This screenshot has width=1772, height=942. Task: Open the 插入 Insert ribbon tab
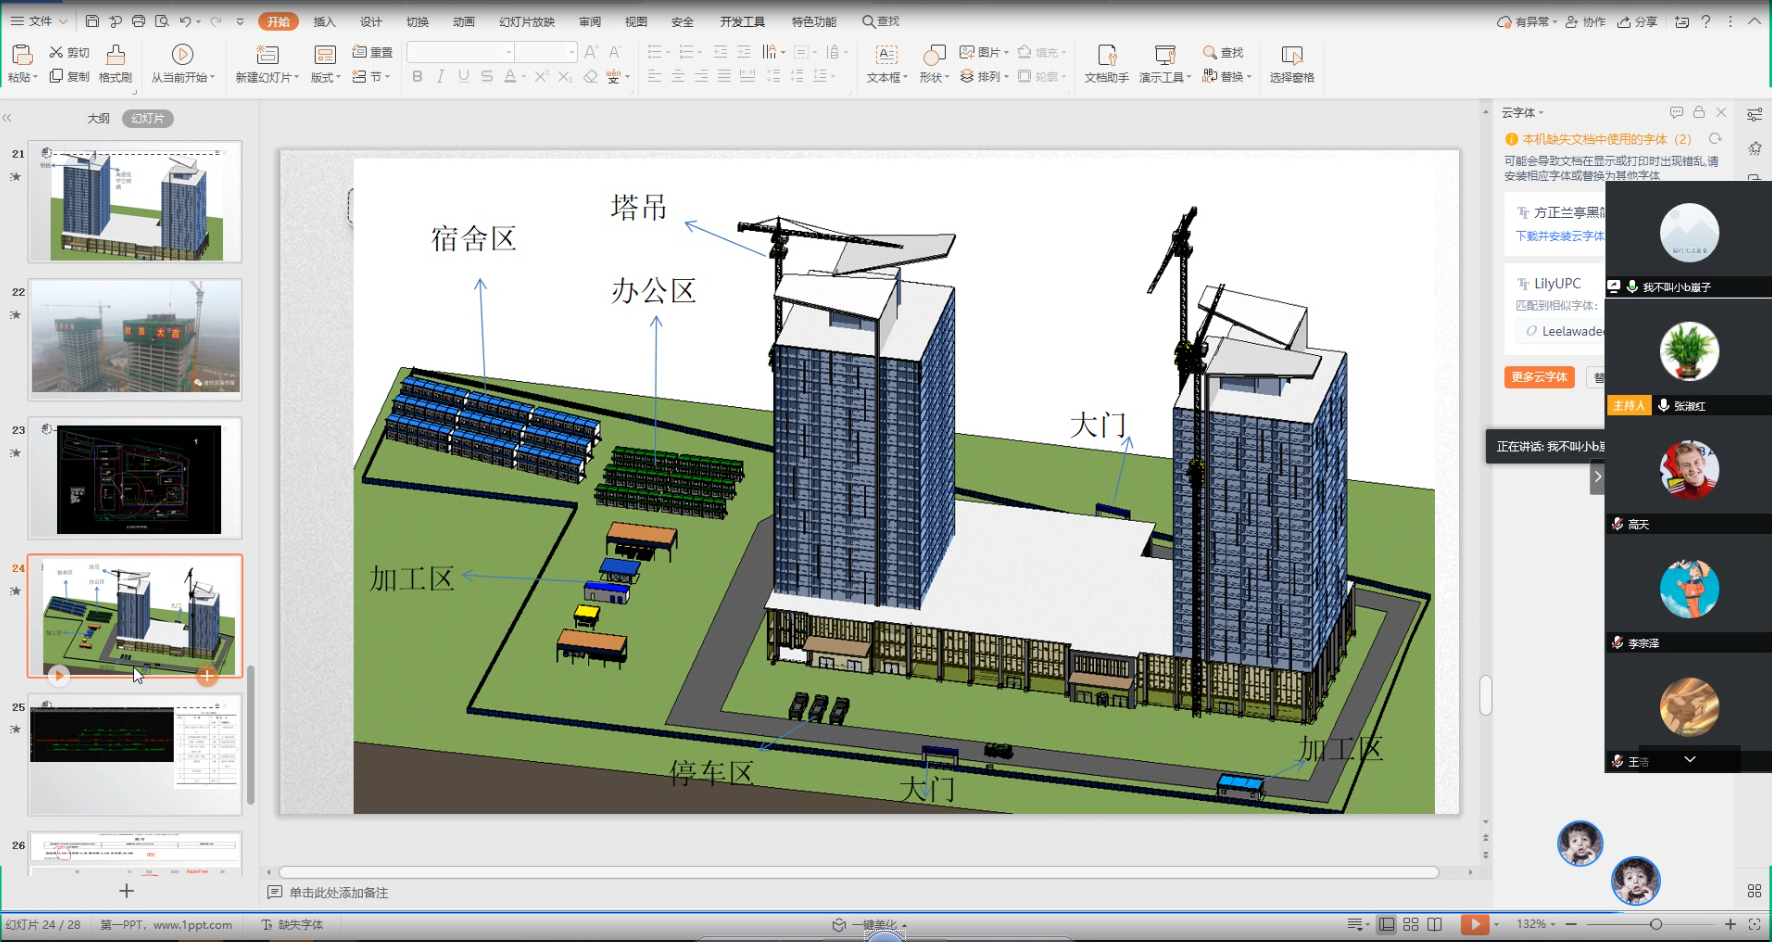[x=324, y=22]
